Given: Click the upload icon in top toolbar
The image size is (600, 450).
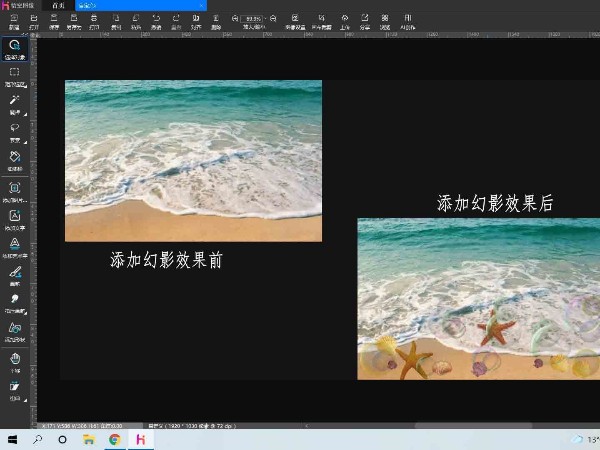Looking at the screenshot, I should [345, 18].
